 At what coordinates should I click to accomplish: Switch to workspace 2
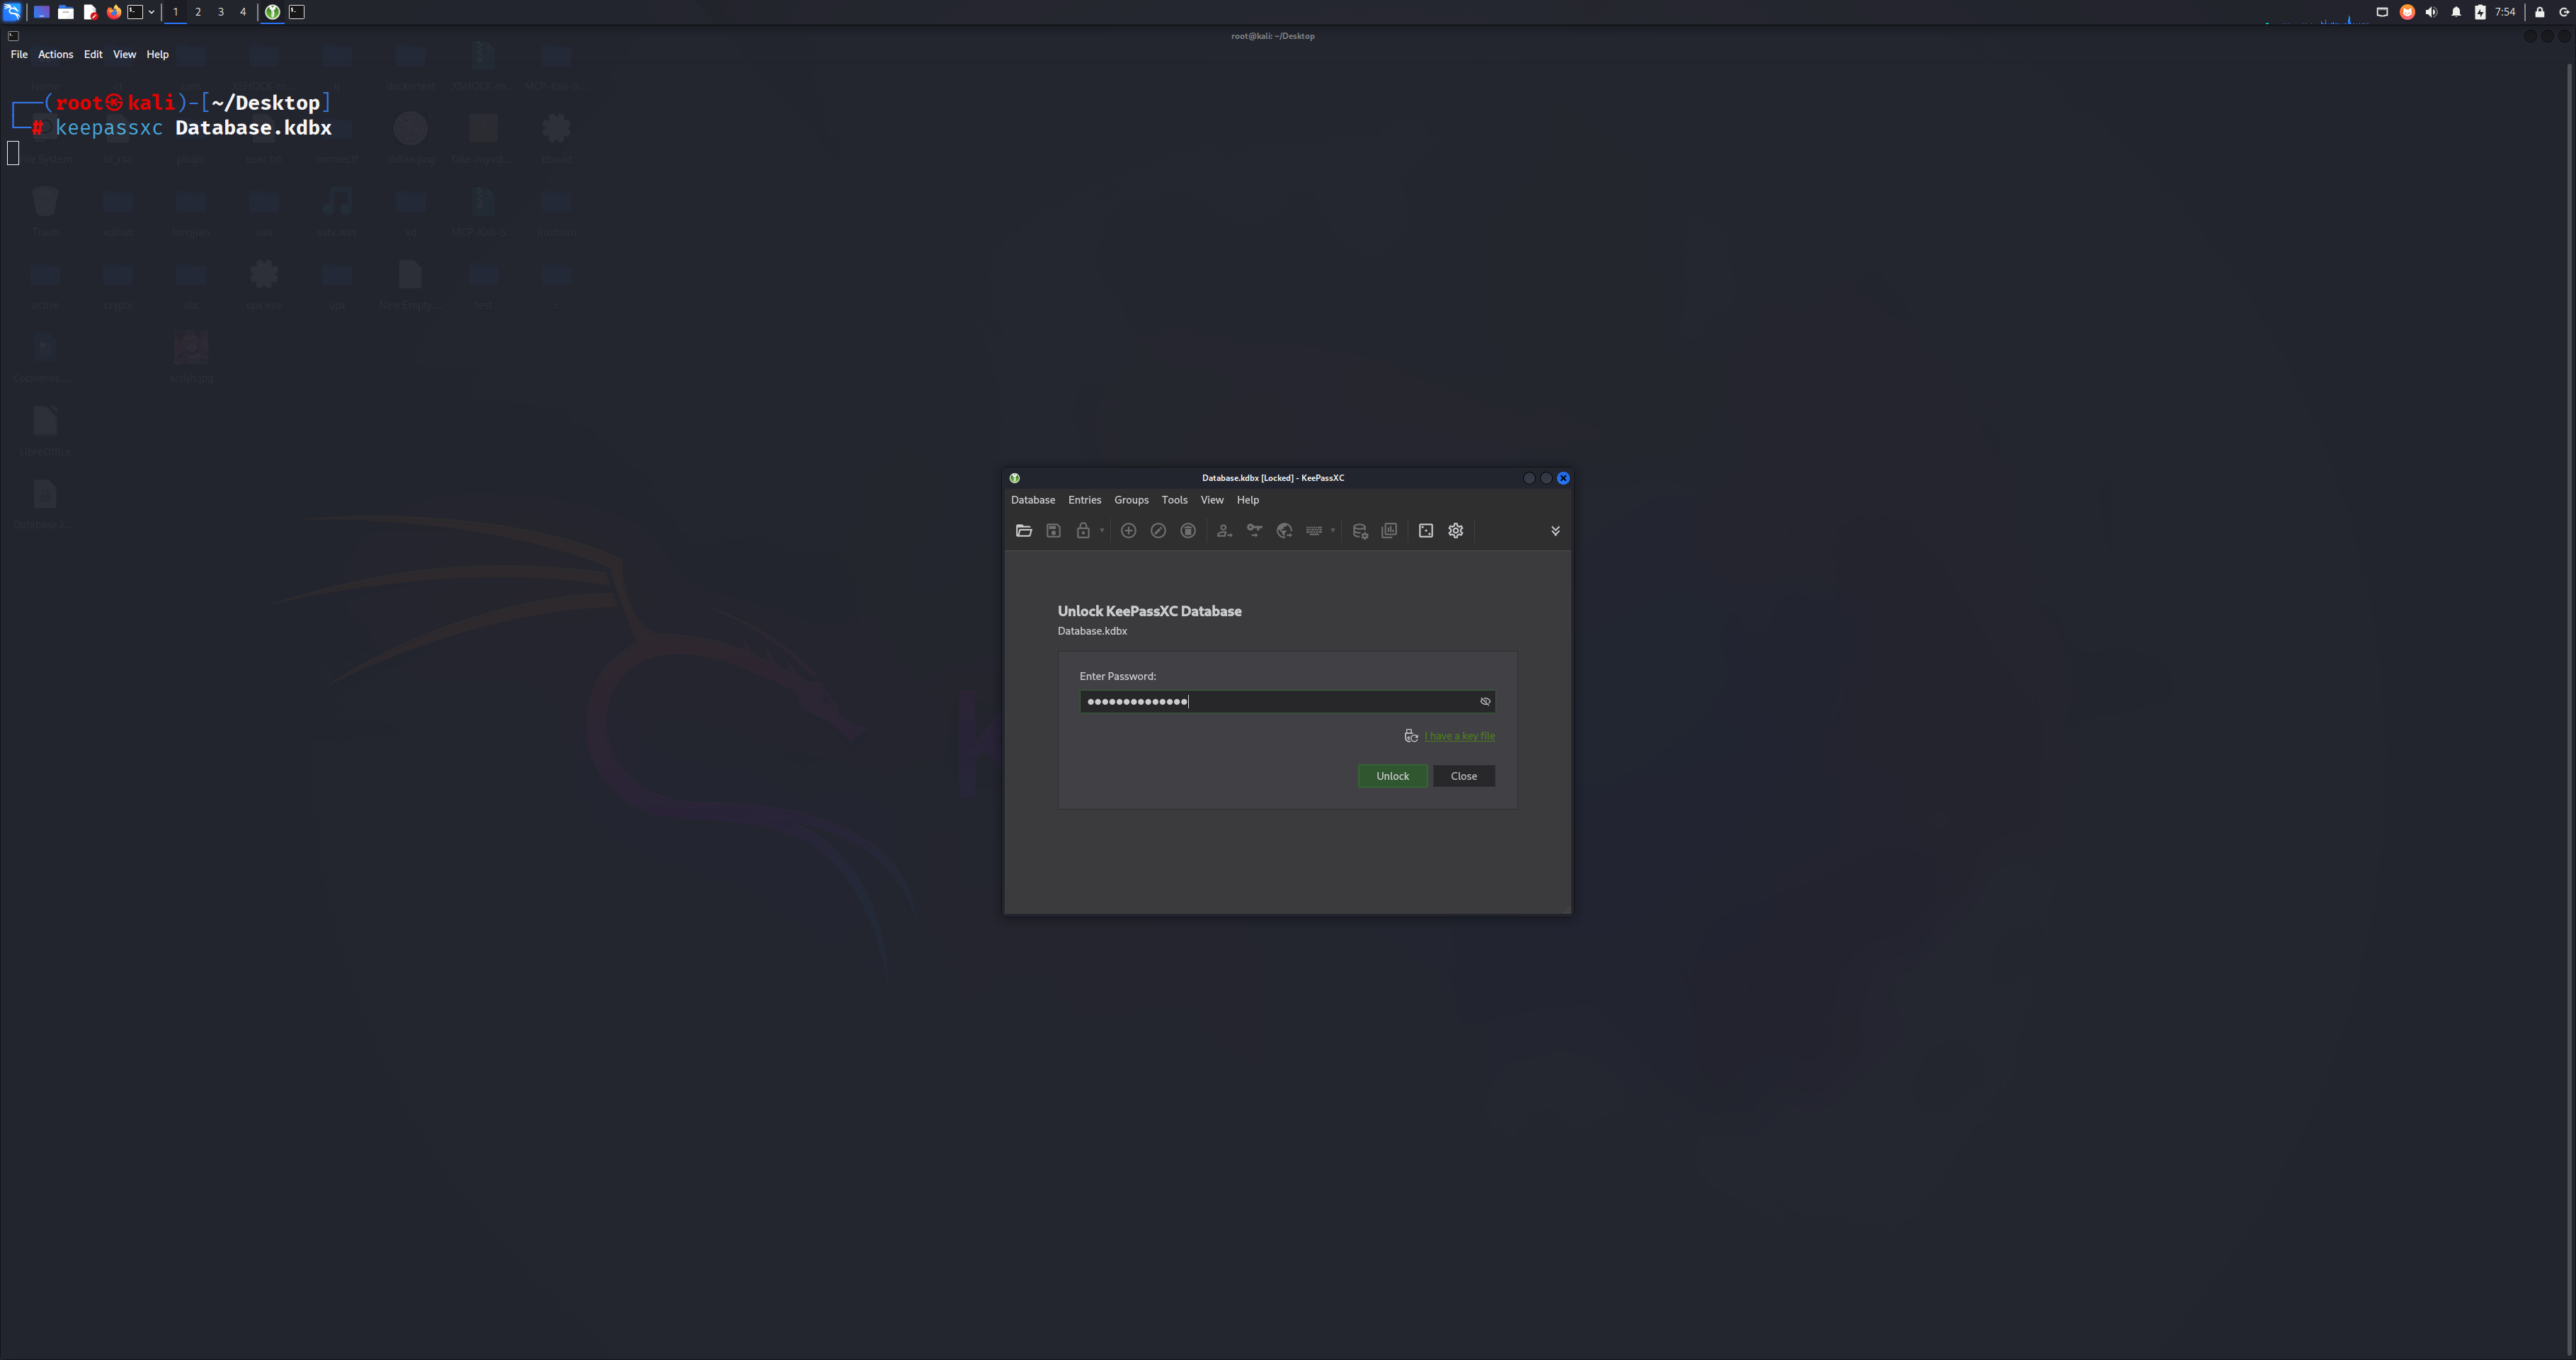(x=198, y=12)
